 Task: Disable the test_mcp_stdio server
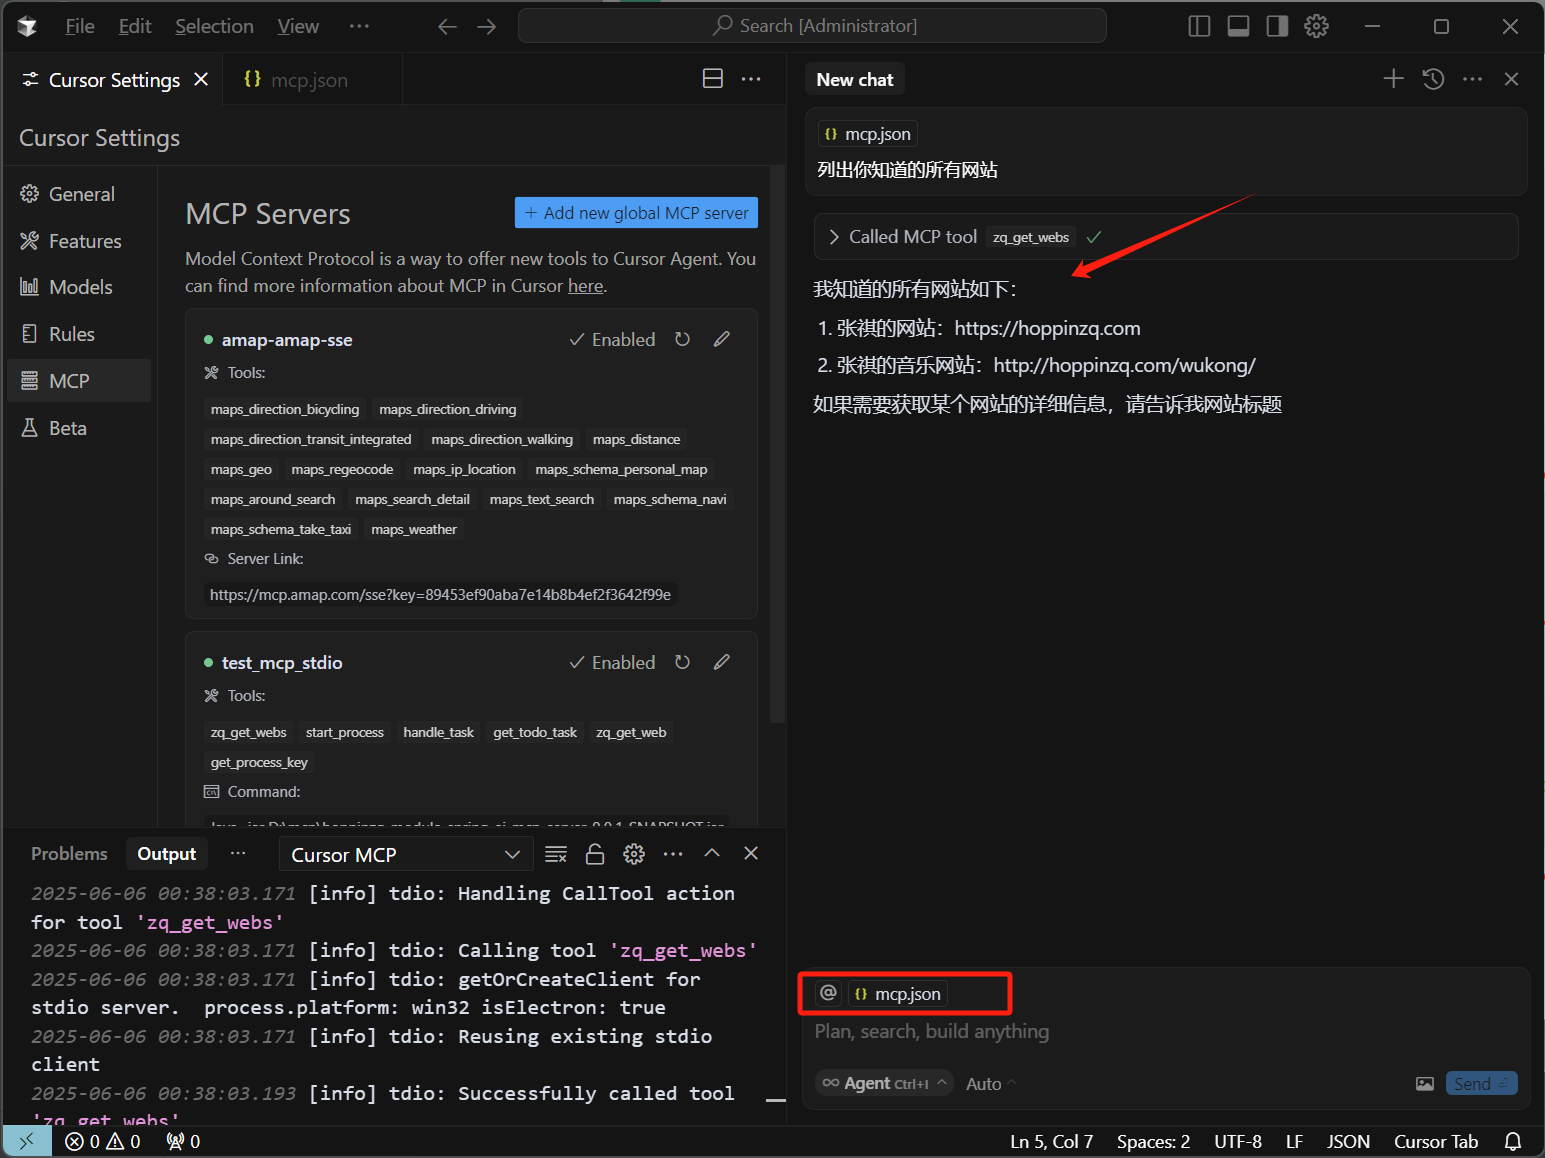pyautogui.click(x=612, y=663)
